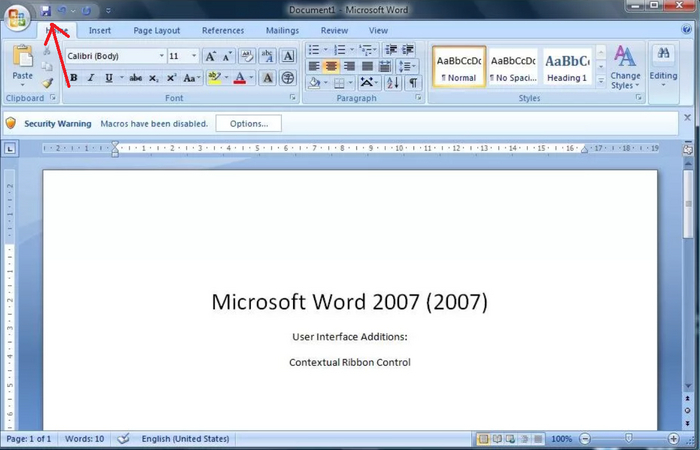Shrink the font size

tap(227, 56)
